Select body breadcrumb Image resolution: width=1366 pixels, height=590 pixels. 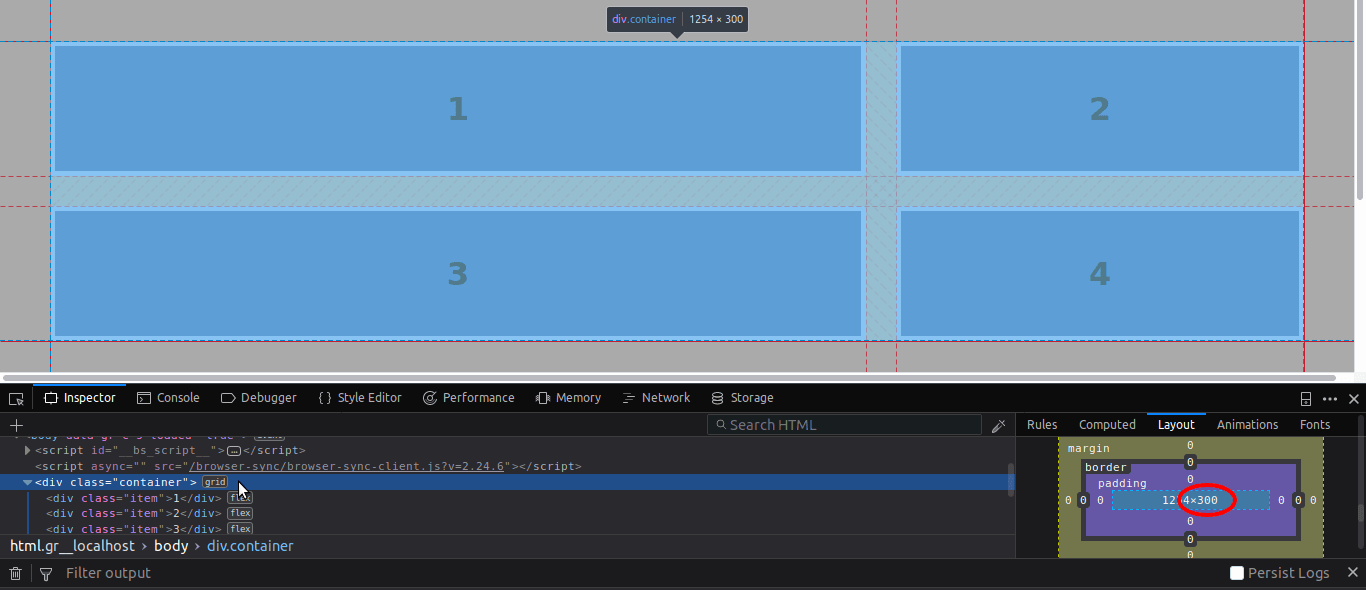[171, 546]
